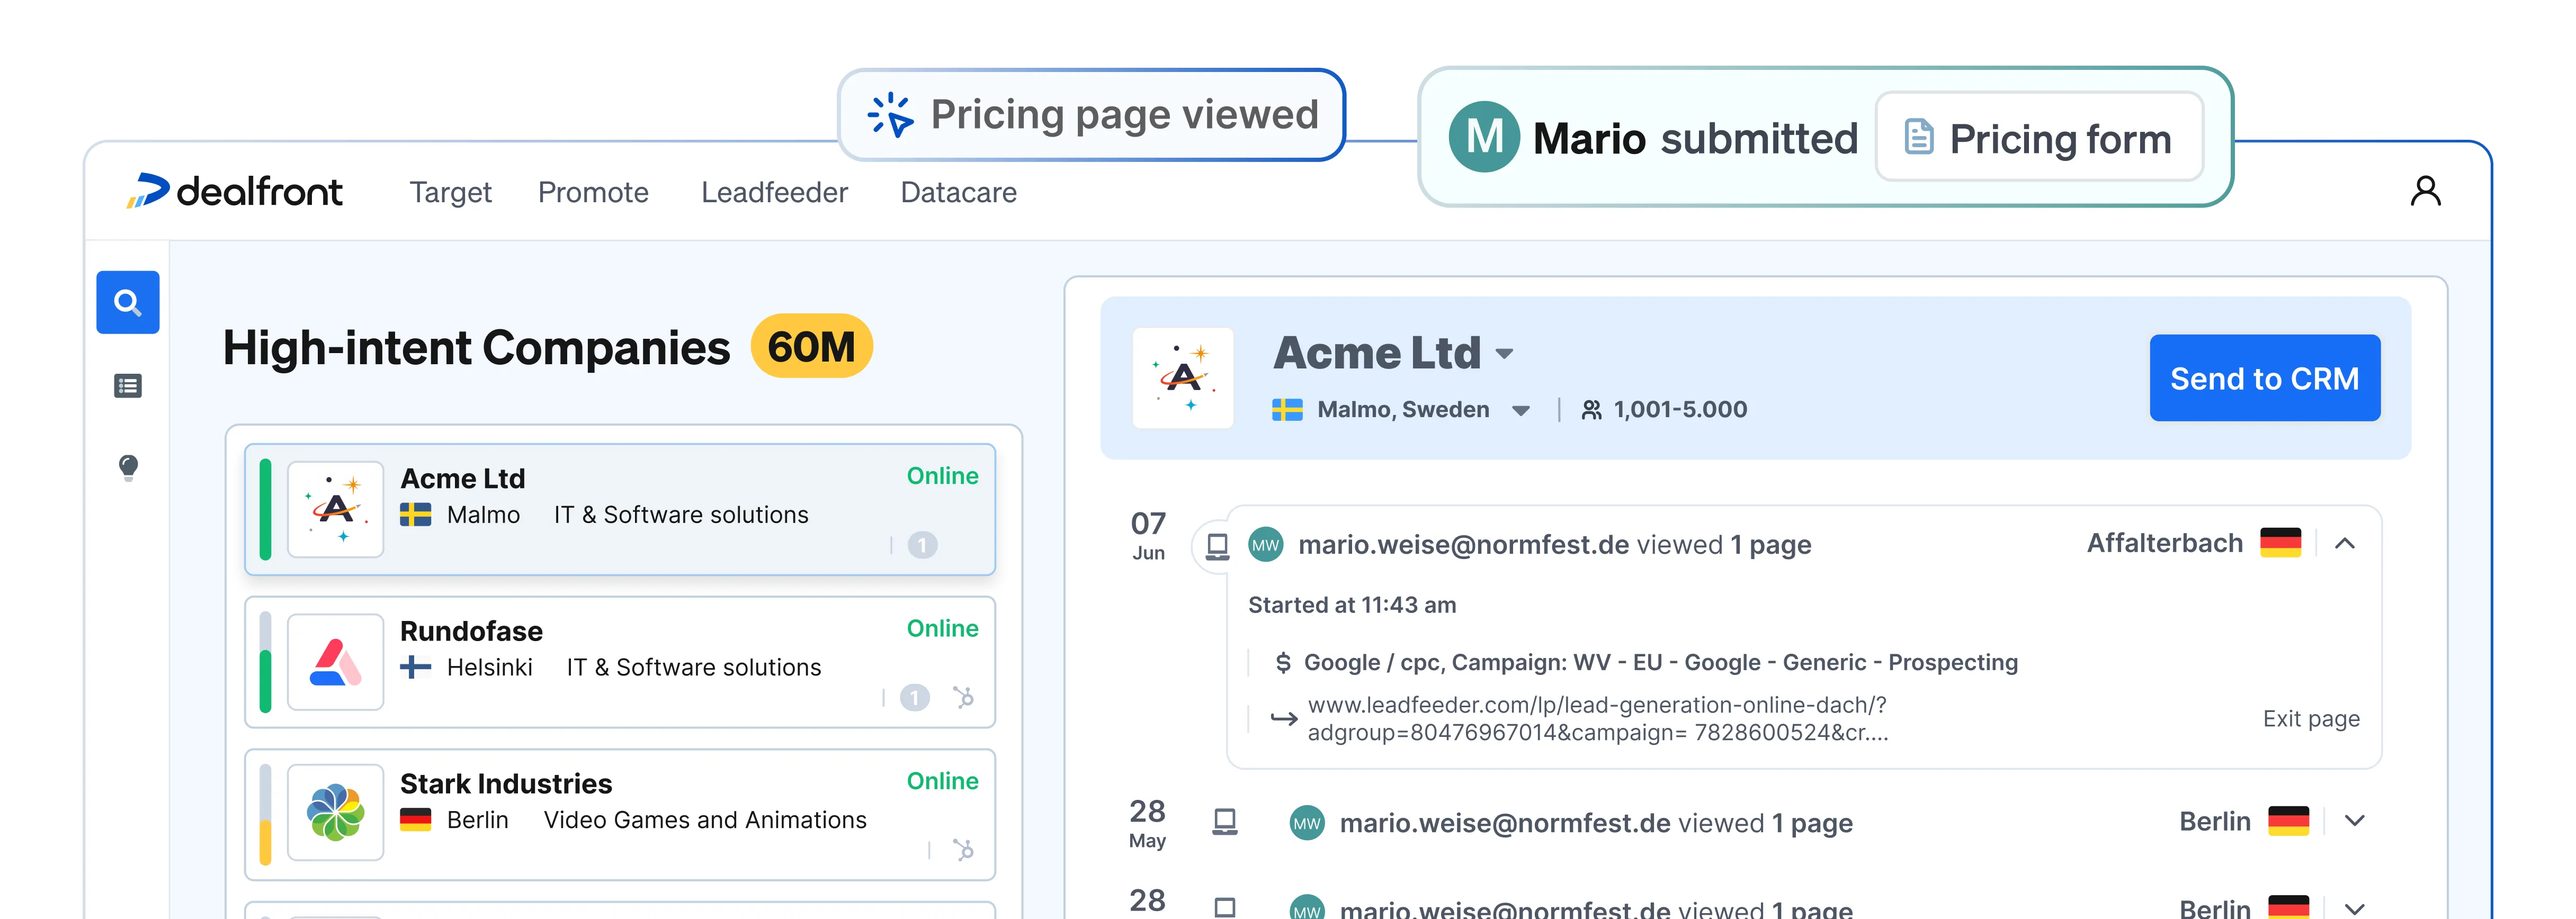Click the Send to CRM button
The image size is (2576, 919).
click(x=2264, y=378)
